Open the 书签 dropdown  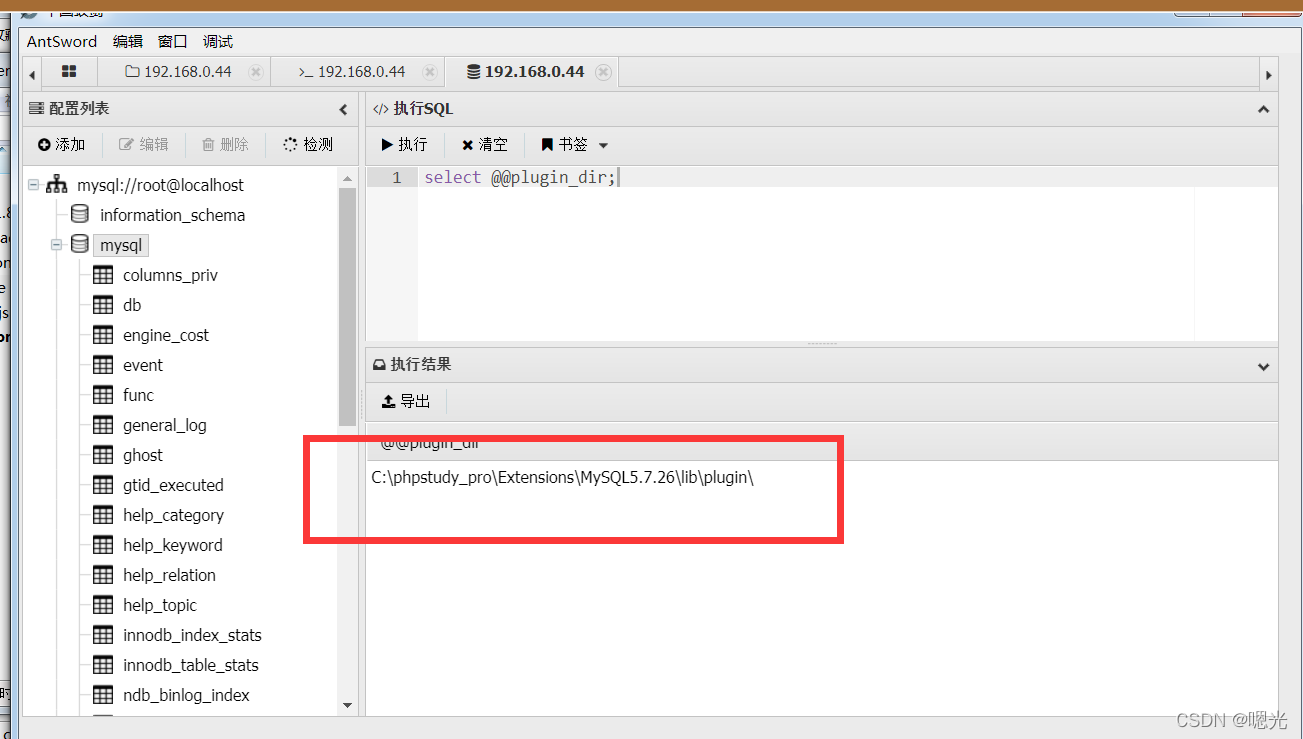point(575,145)
